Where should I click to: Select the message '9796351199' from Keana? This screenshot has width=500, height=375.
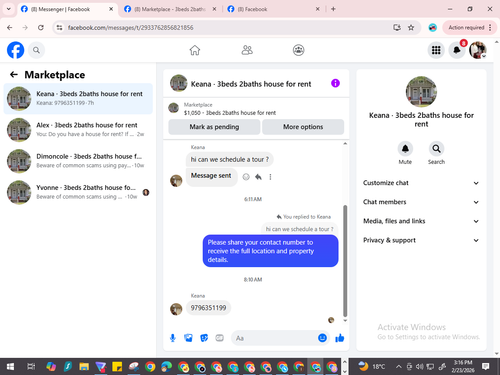click(x=208, y=308)
